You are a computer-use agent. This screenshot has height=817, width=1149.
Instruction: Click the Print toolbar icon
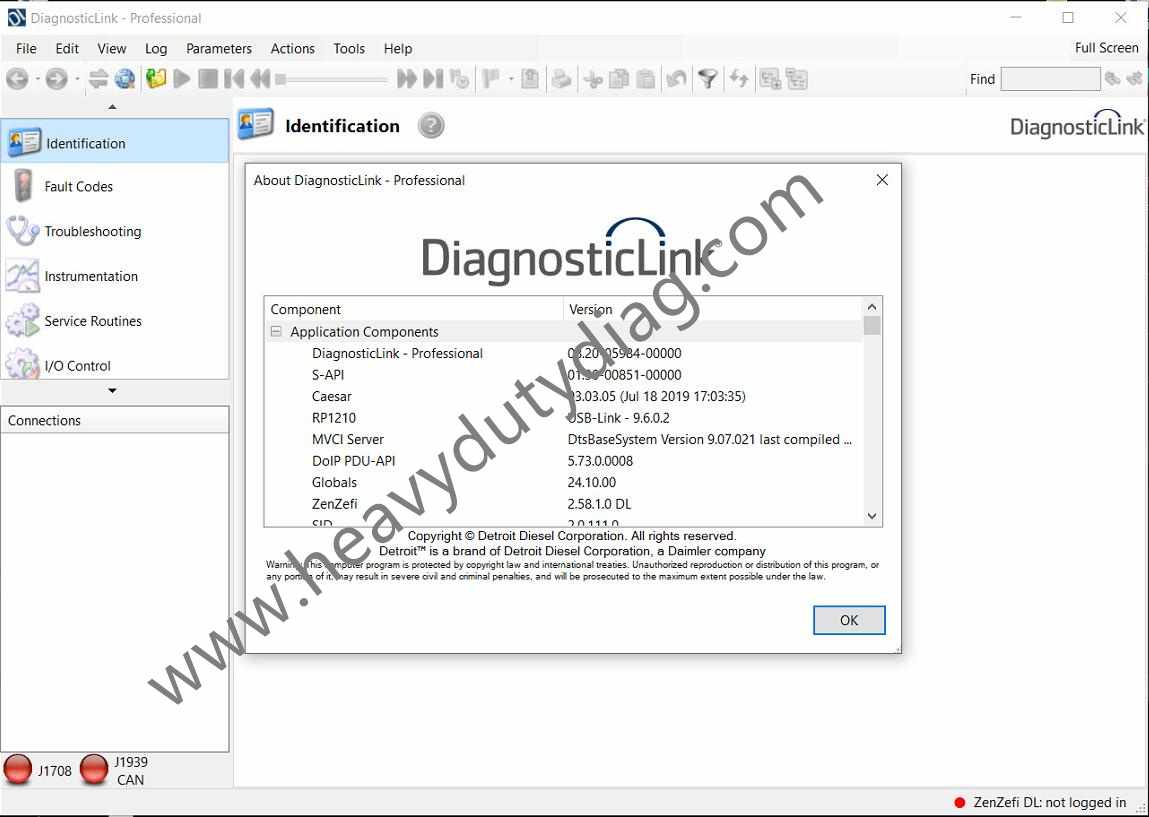point(561,79)
